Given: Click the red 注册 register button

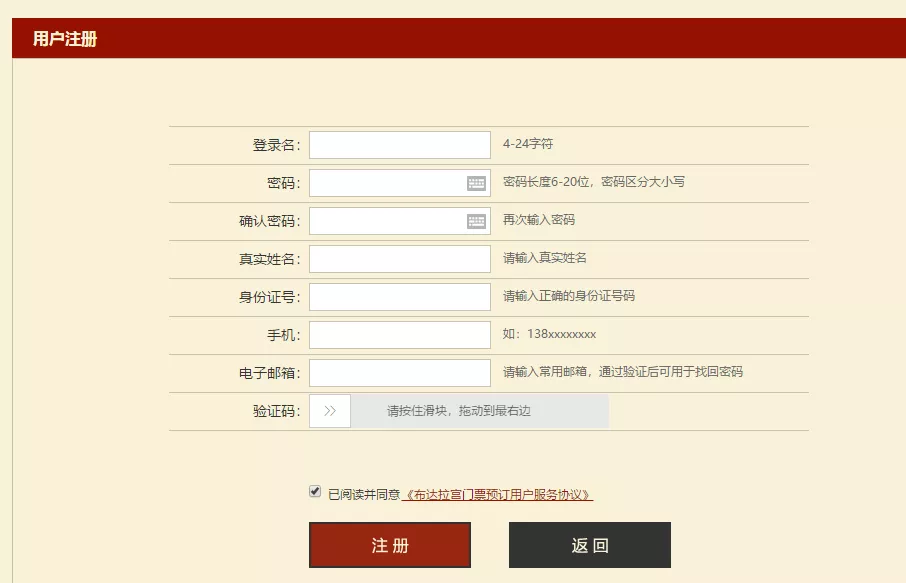Looking at the screenshot, I should [389, 545].
